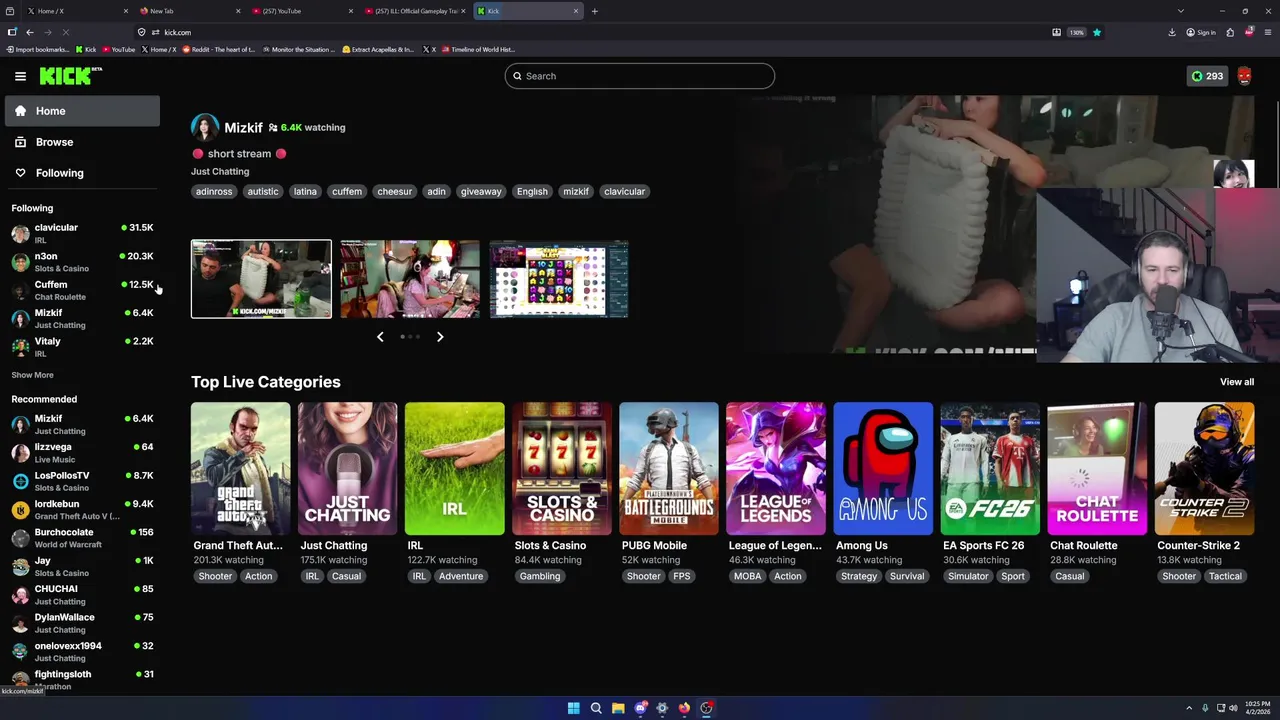Open the Grand Theft Auto category card
The image size is (1280, 720).
pyautogui.click(x=241, y=468)
